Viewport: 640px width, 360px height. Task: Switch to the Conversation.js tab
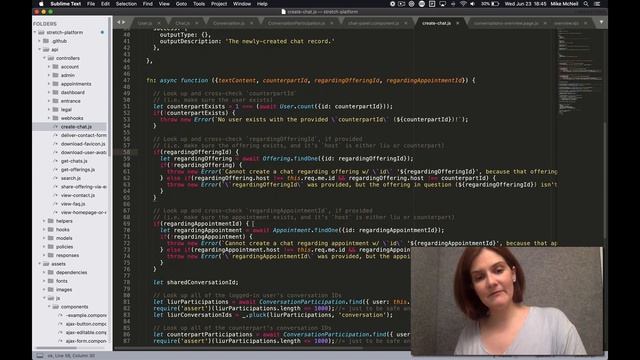tap(229, 23)
